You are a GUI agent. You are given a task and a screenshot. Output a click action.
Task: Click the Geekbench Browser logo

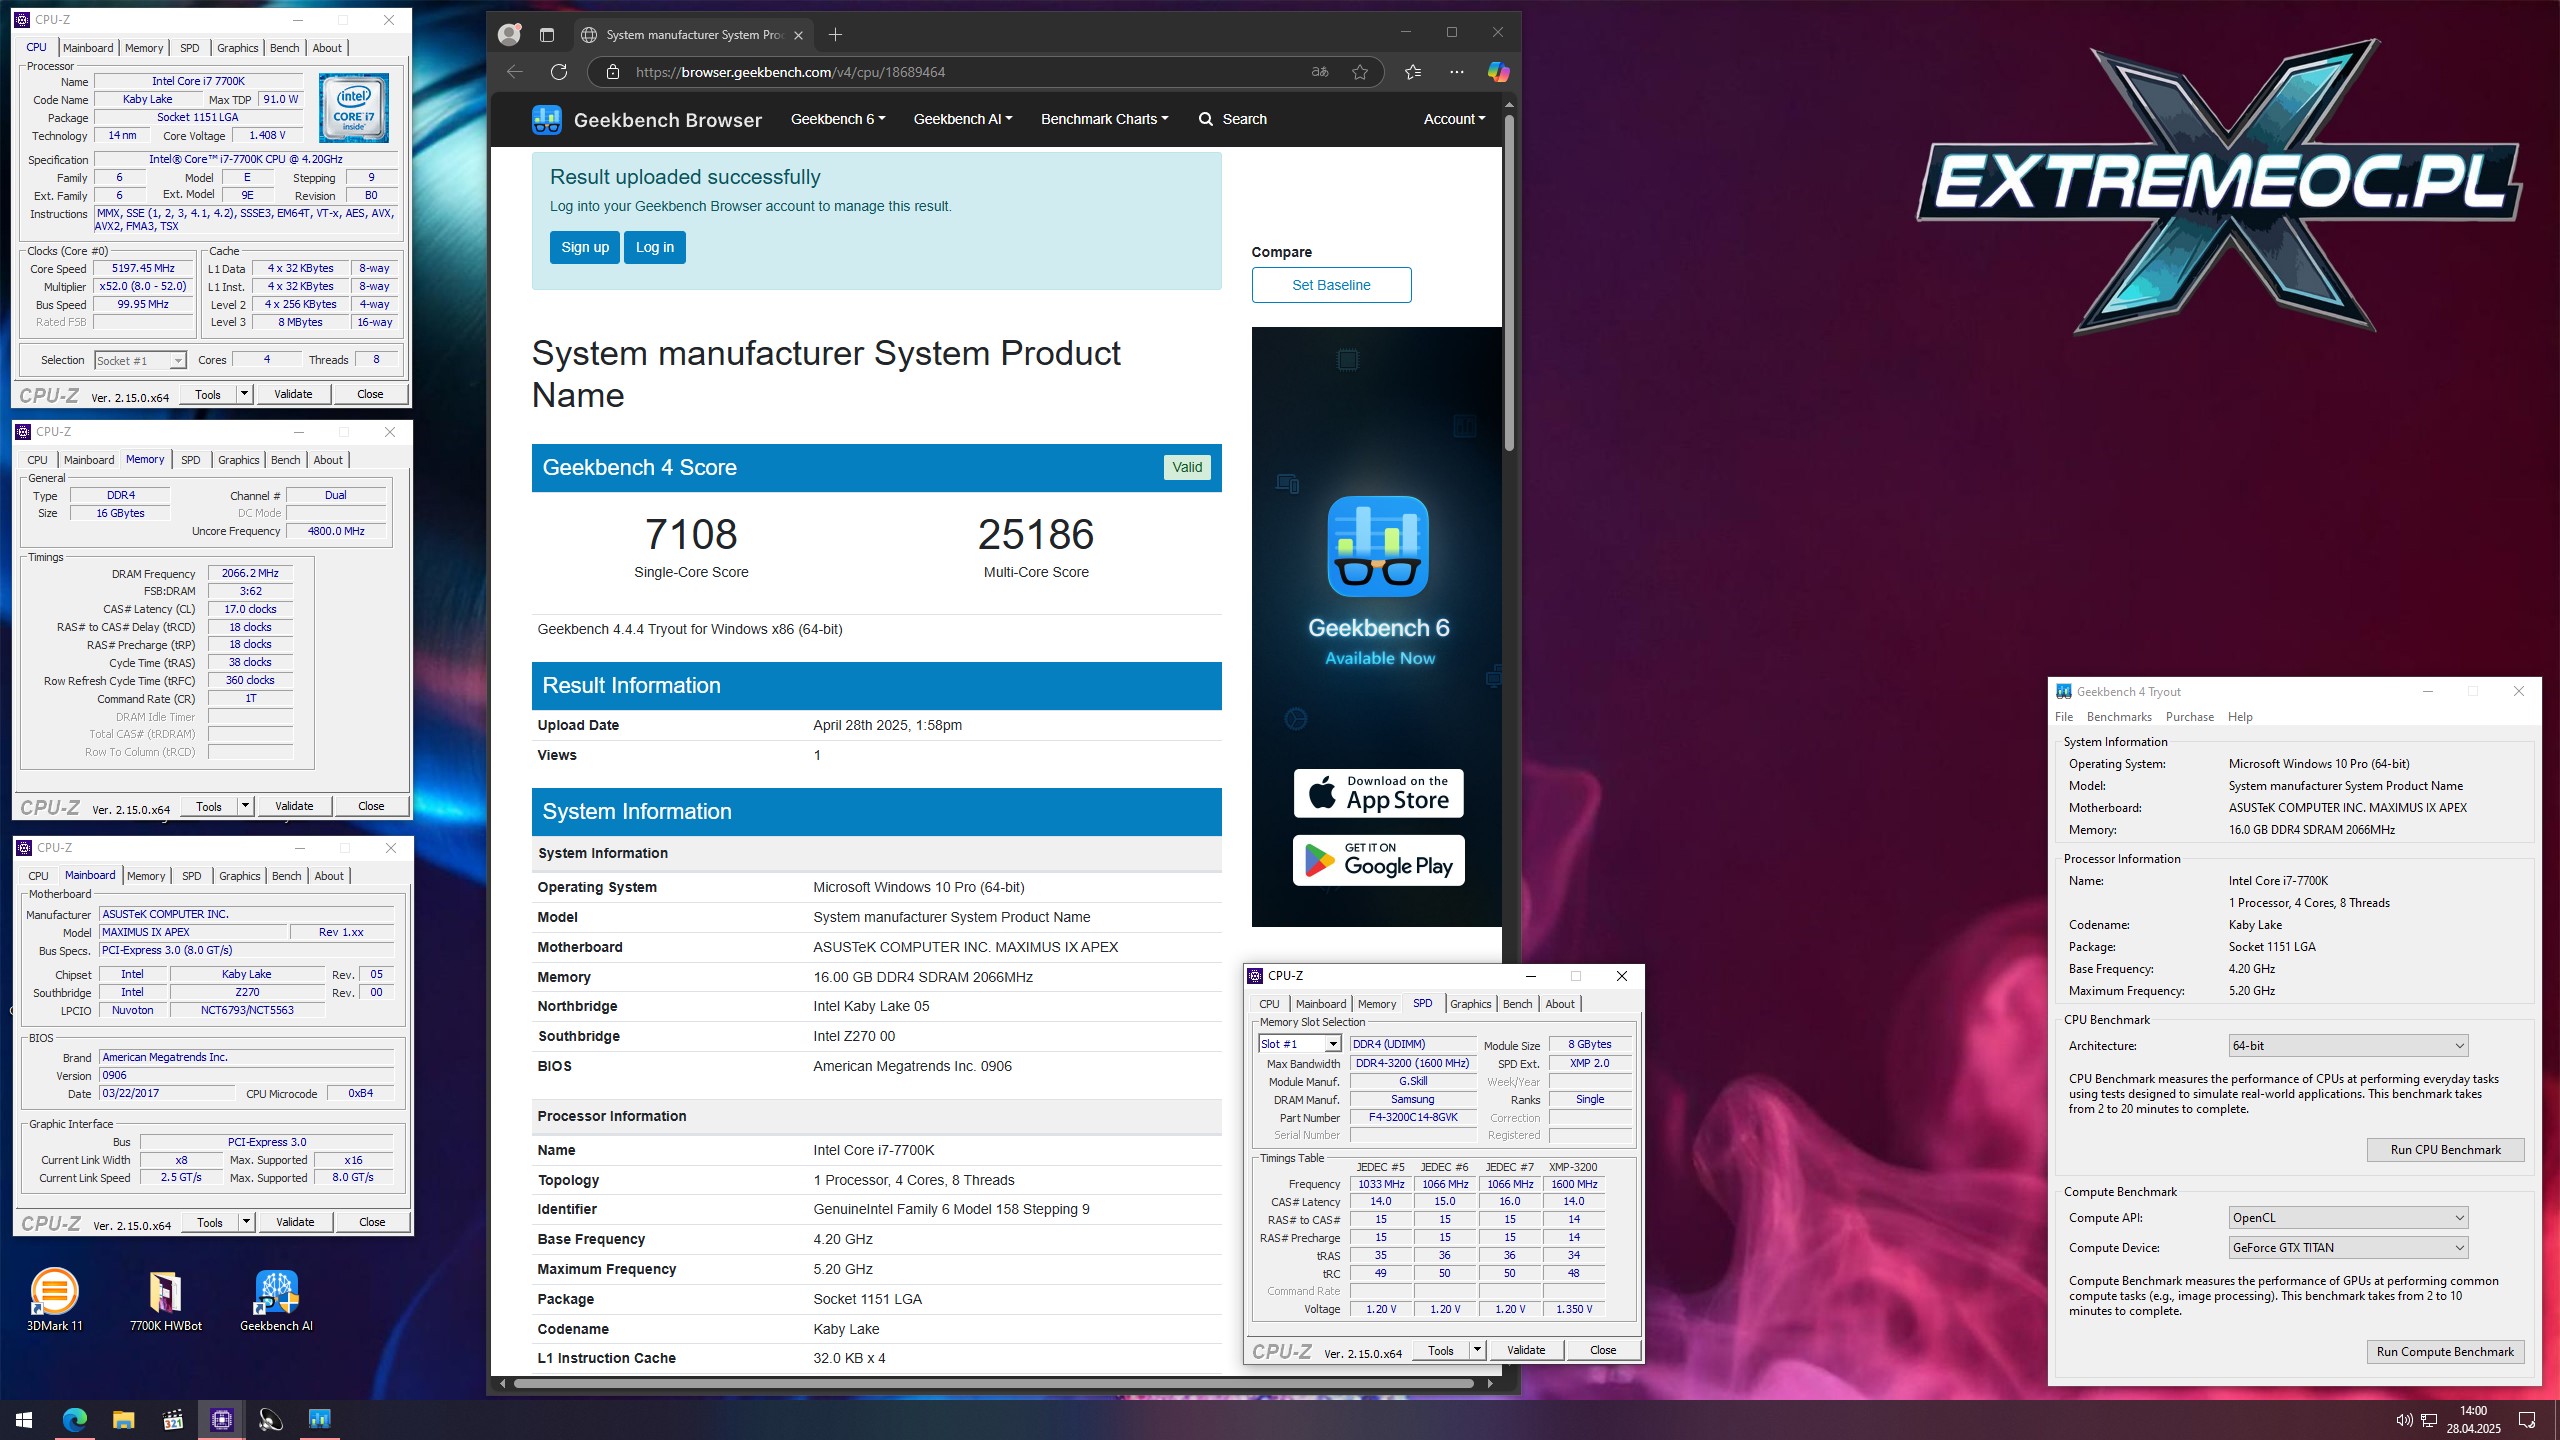coord(646,120)
